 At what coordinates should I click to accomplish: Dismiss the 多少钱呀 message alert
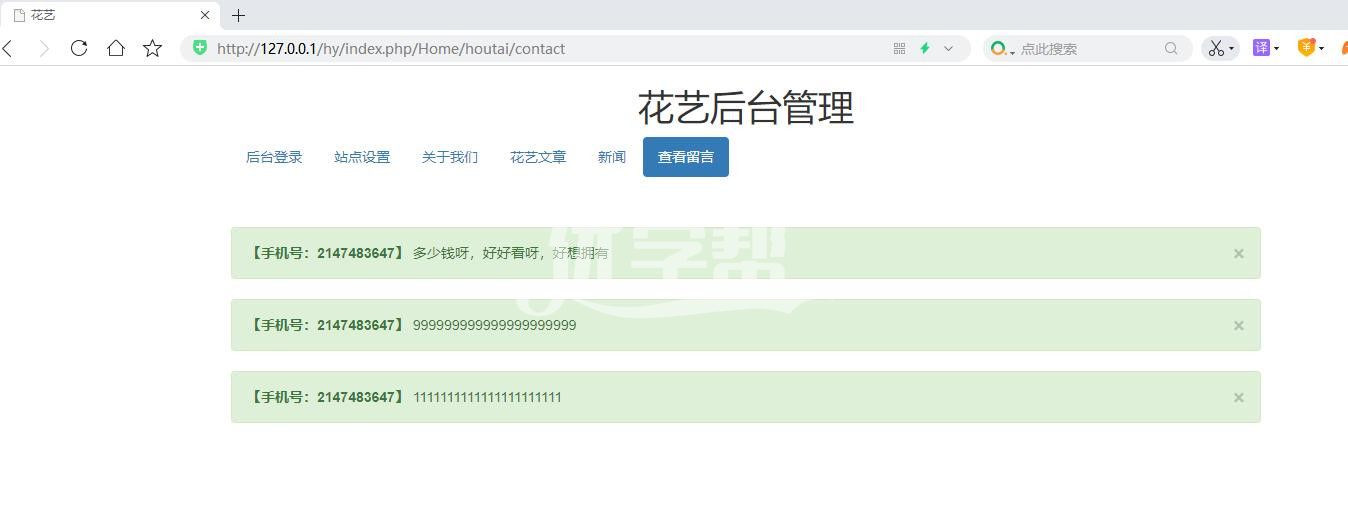pos(1238,253)
